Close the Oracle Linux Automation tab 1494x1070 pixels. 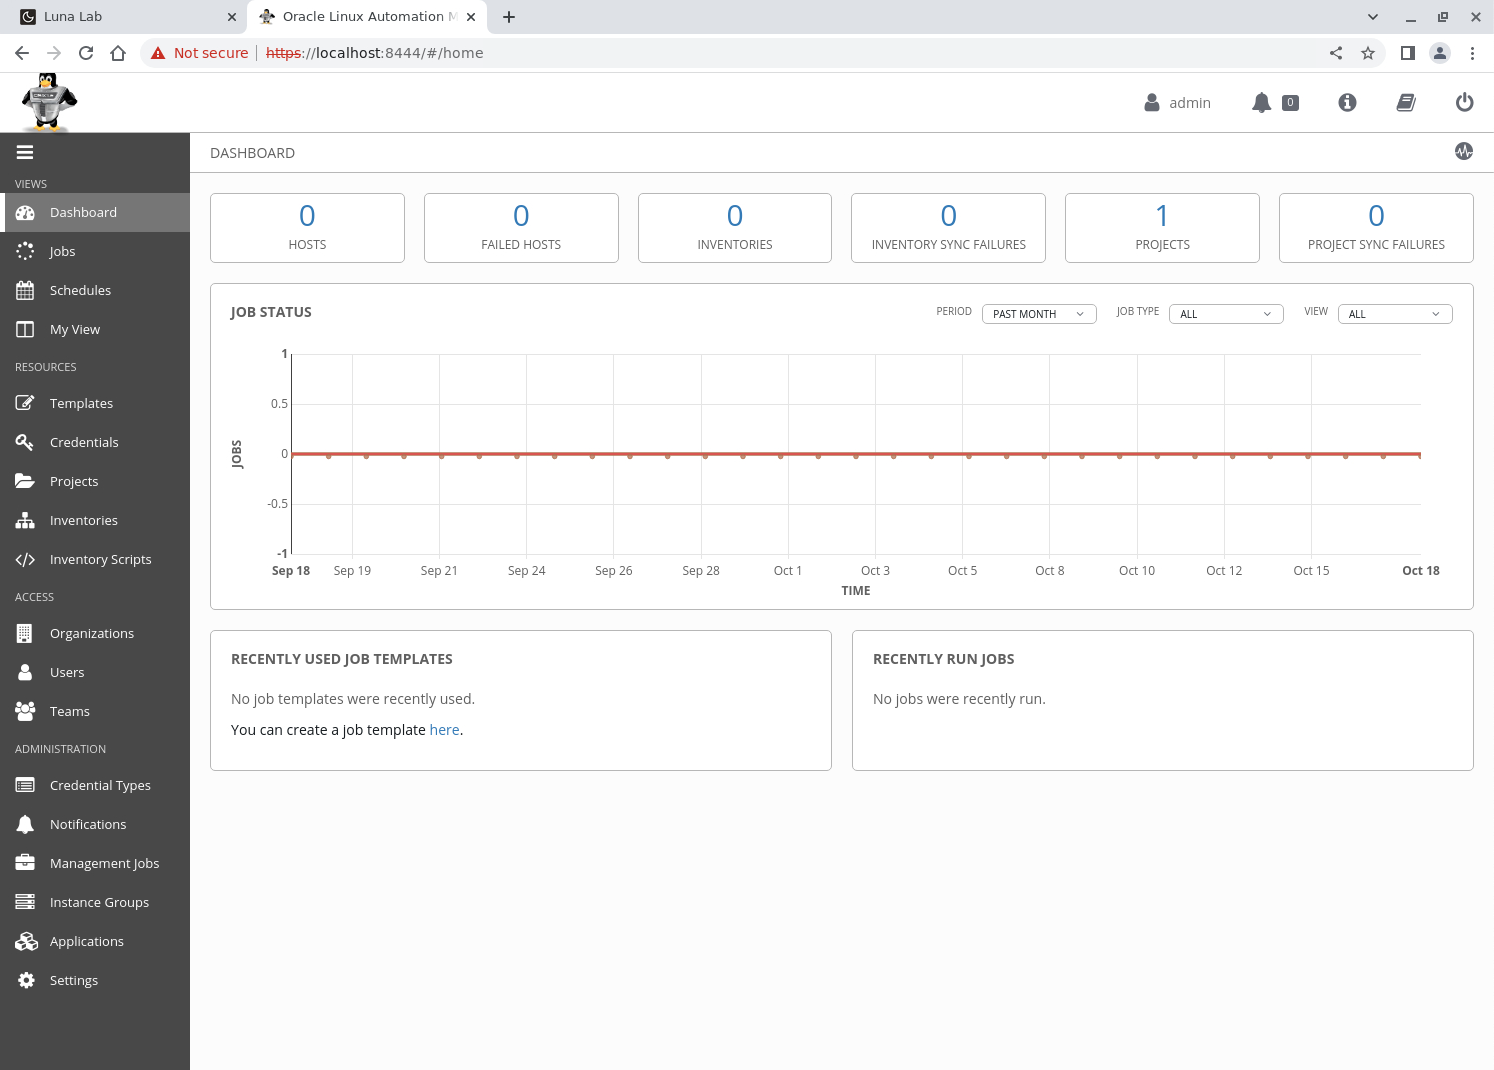coord(471,17)
